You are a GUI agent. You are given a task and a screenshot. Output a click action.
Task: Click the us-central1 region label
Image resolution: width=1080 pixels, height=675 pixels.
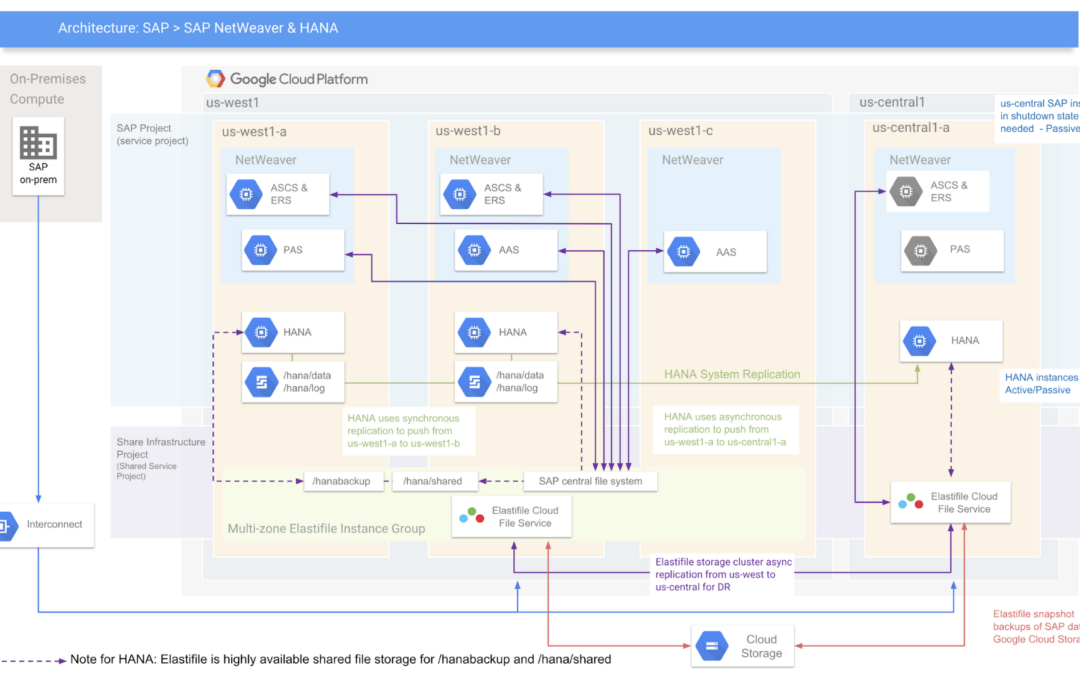[891, 102]
